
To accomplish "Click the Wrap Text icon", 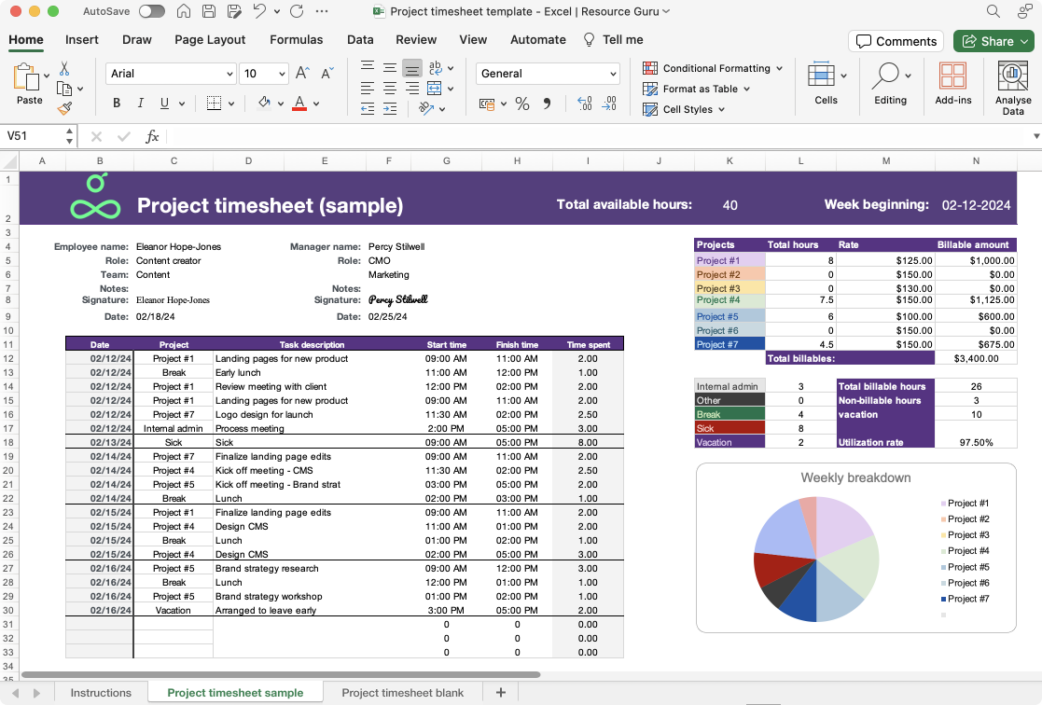I will (436, 70).
